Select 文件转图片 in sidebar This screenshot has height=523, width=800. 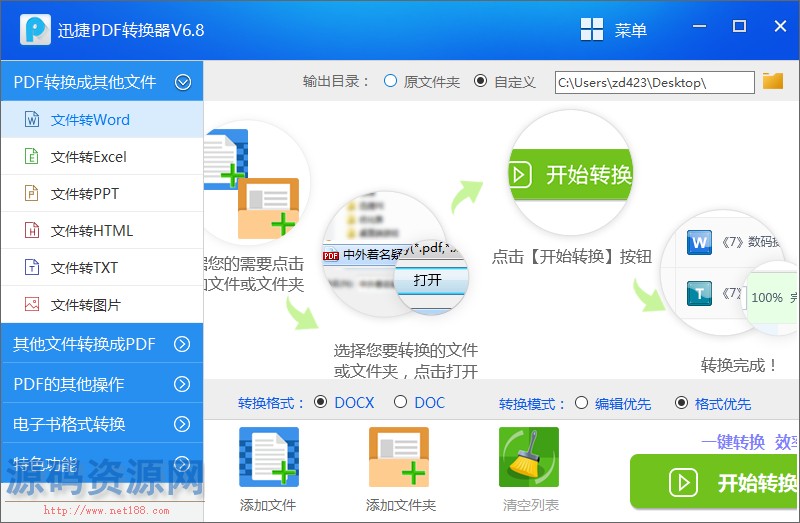102,305
